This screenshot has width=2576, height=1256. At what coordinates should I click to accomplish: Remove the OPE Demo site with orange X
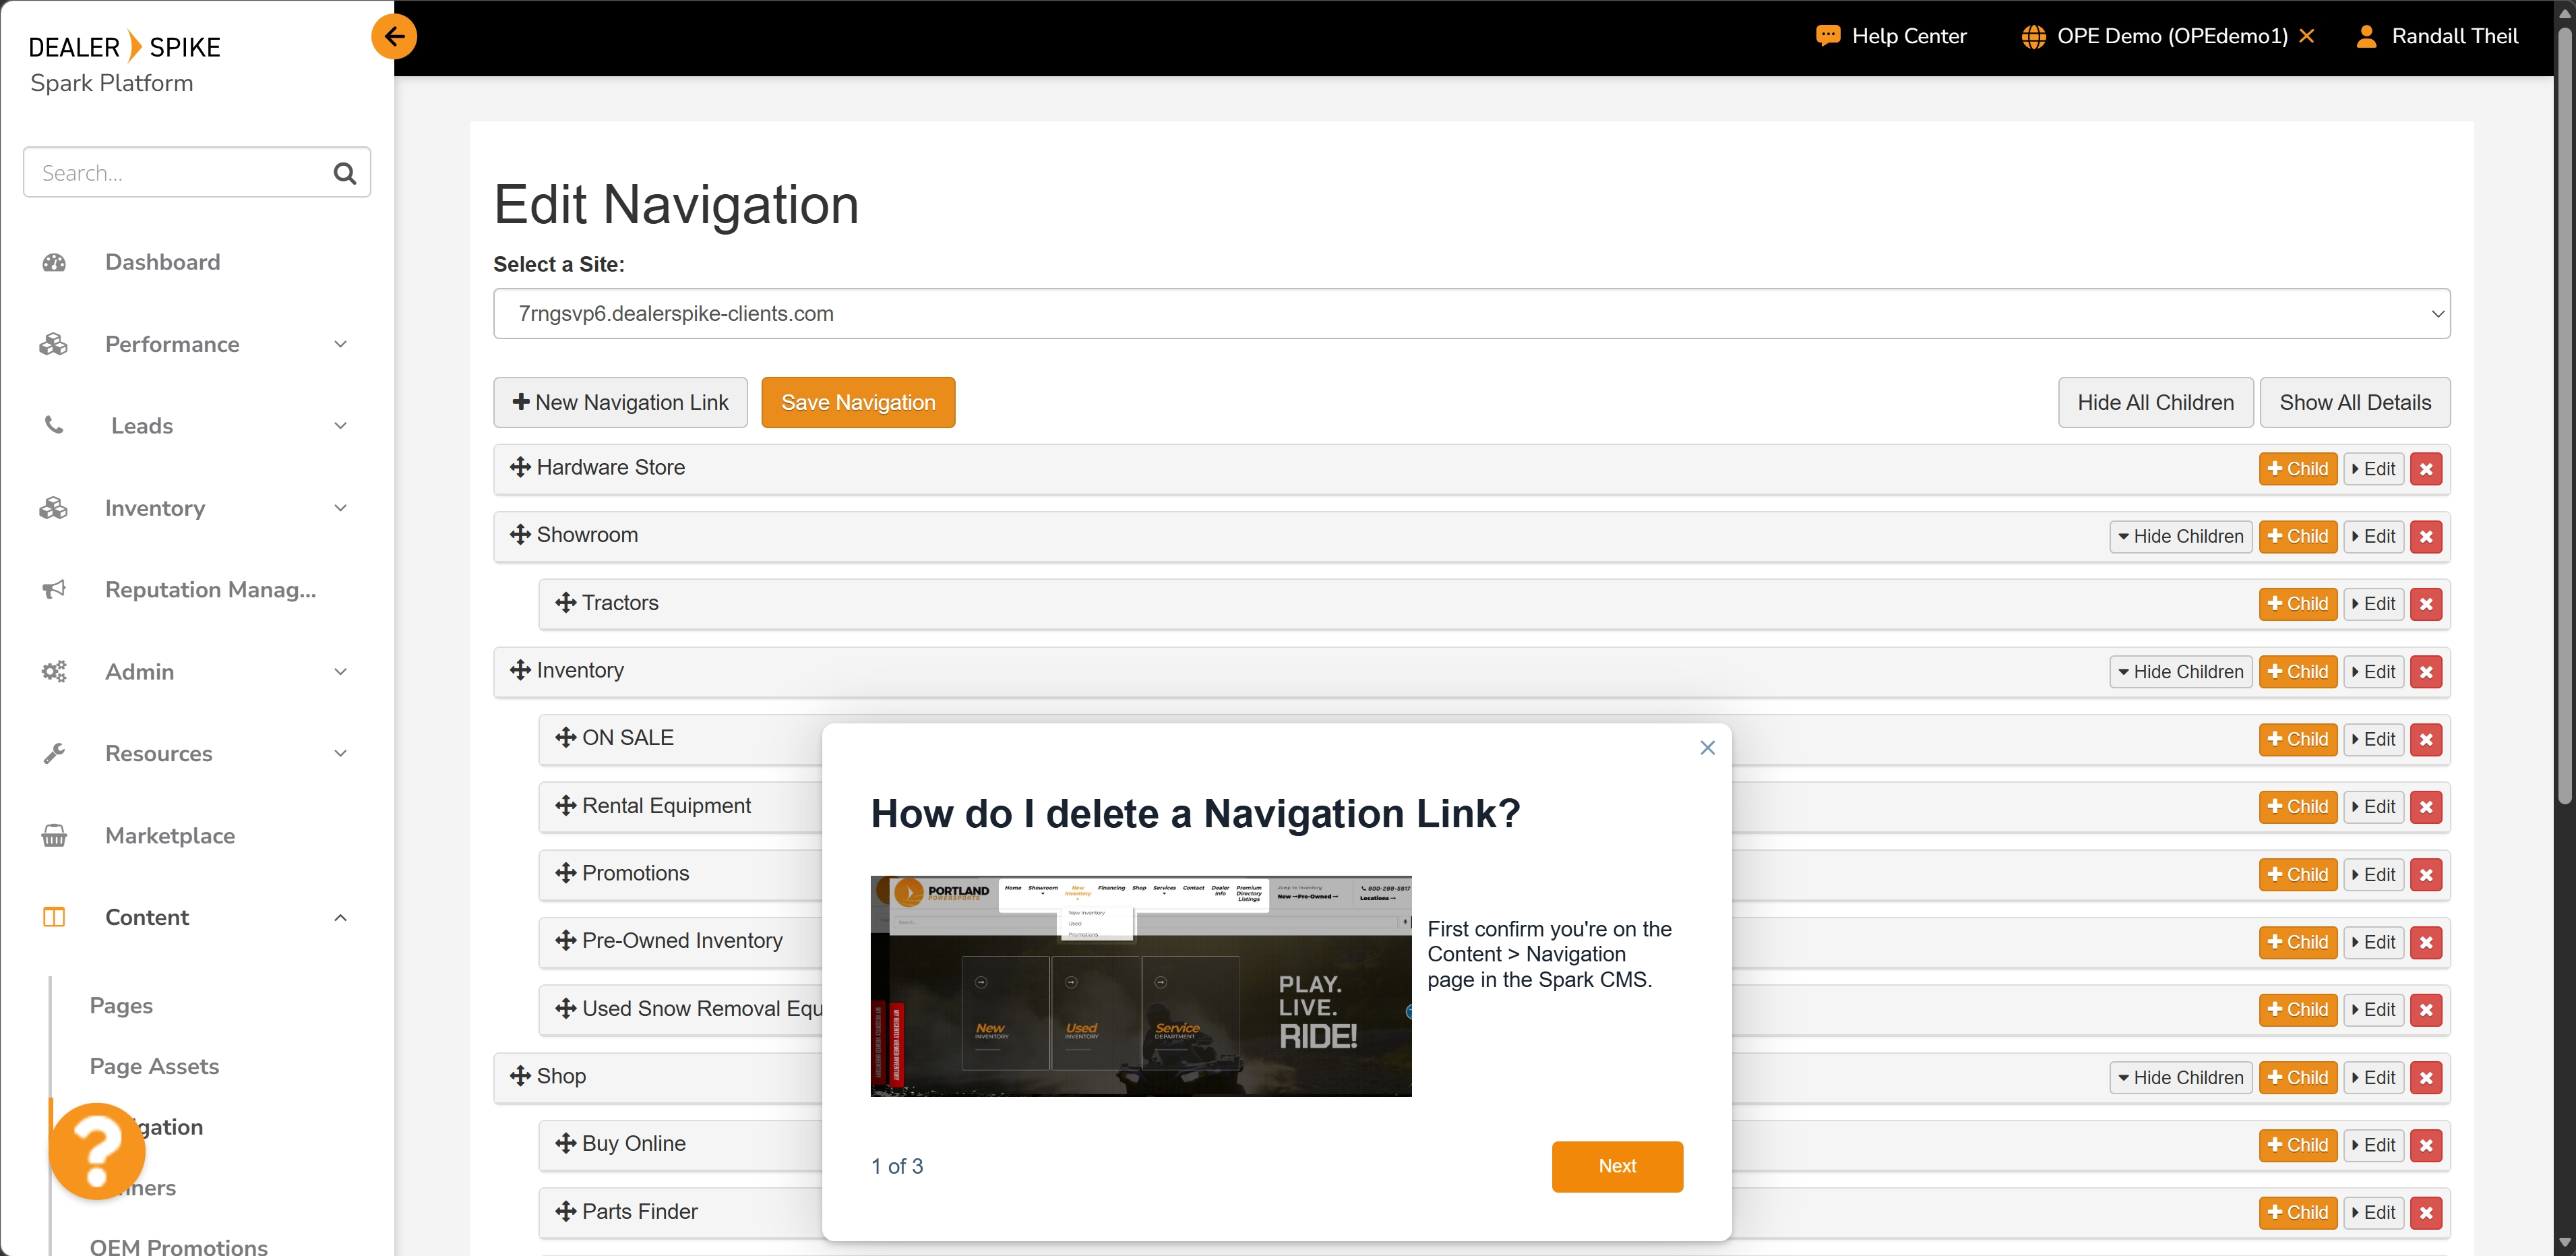(2307, 36)
